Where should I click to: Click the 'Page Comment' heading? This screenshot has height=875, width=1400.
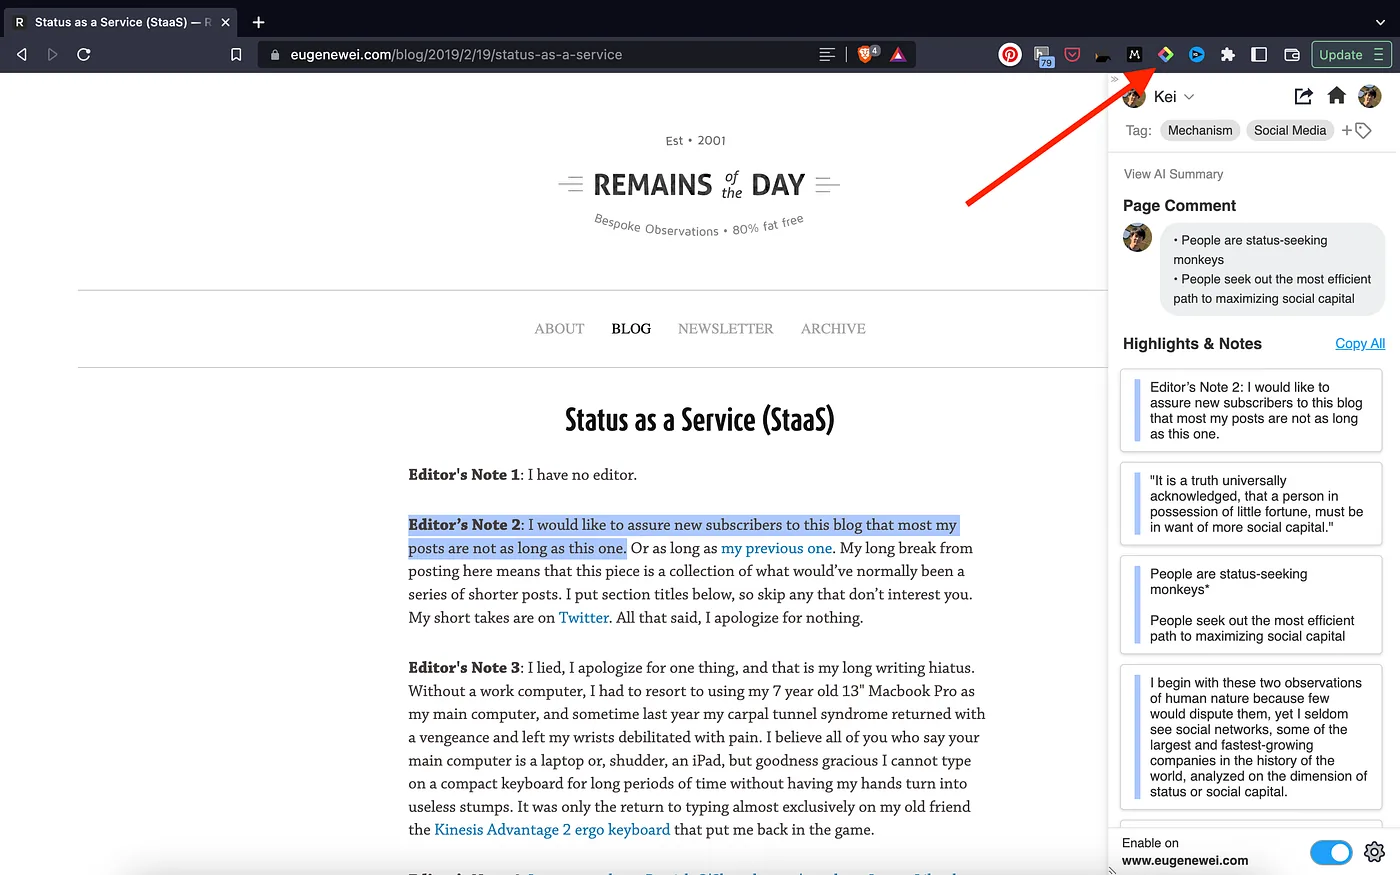[1179, 205]
